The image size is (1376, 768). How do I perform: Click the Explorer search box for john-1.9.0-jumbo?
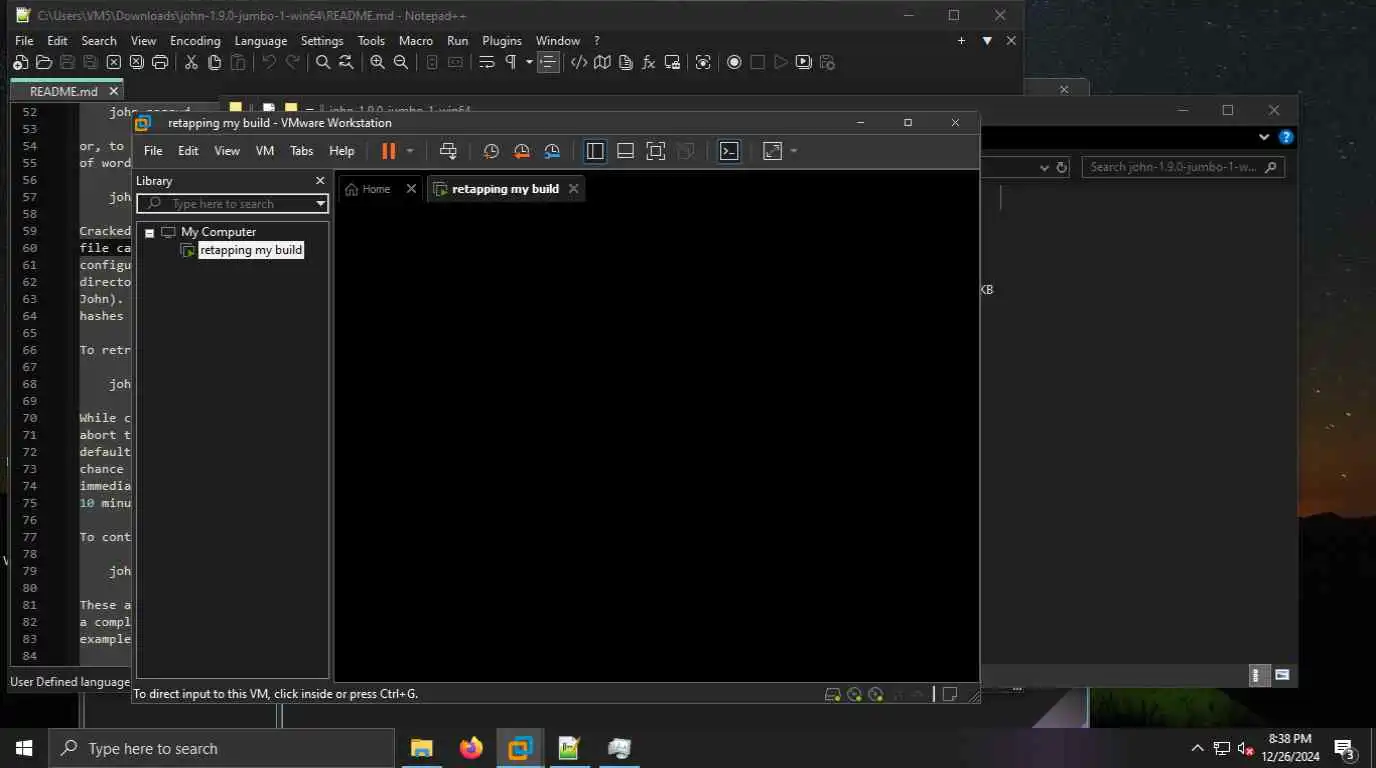(1183, 167)
